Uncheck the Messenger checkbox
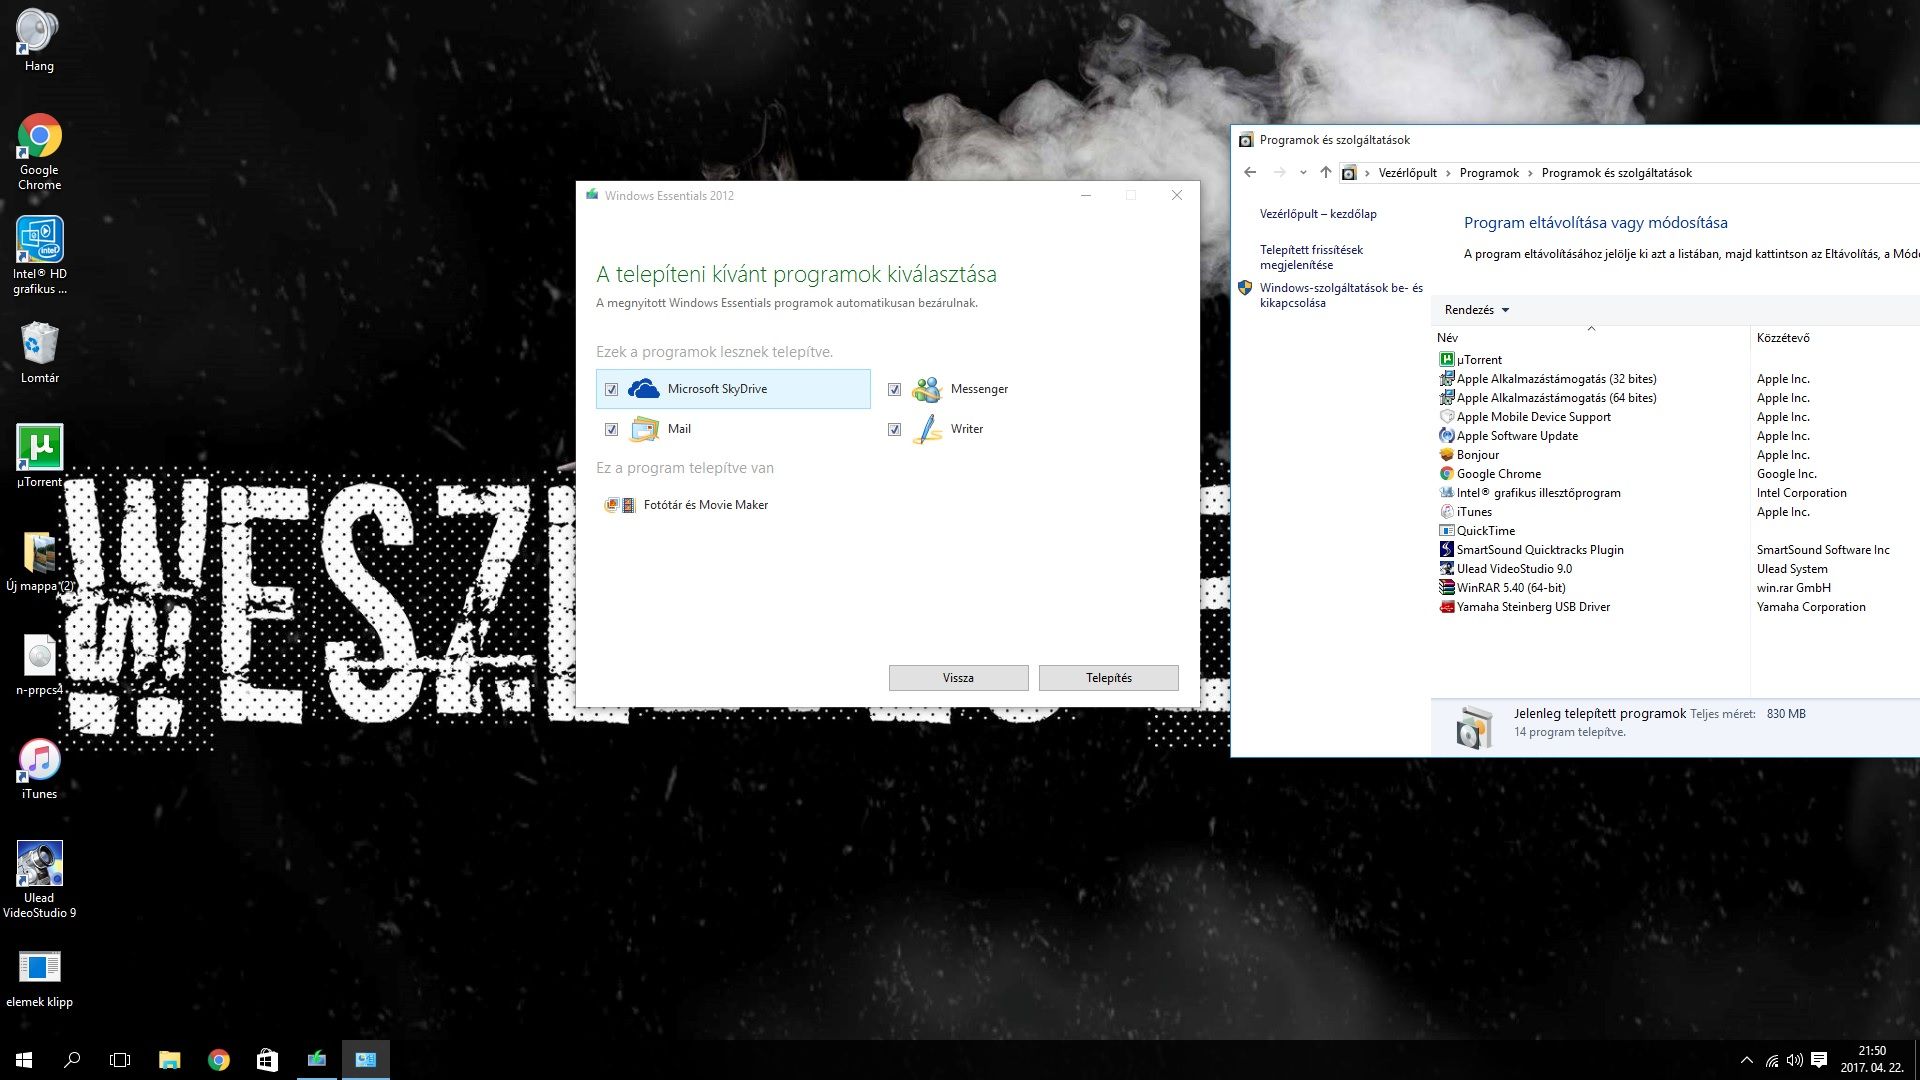Screen dimensions: 1920x1080 click(894, 390)
